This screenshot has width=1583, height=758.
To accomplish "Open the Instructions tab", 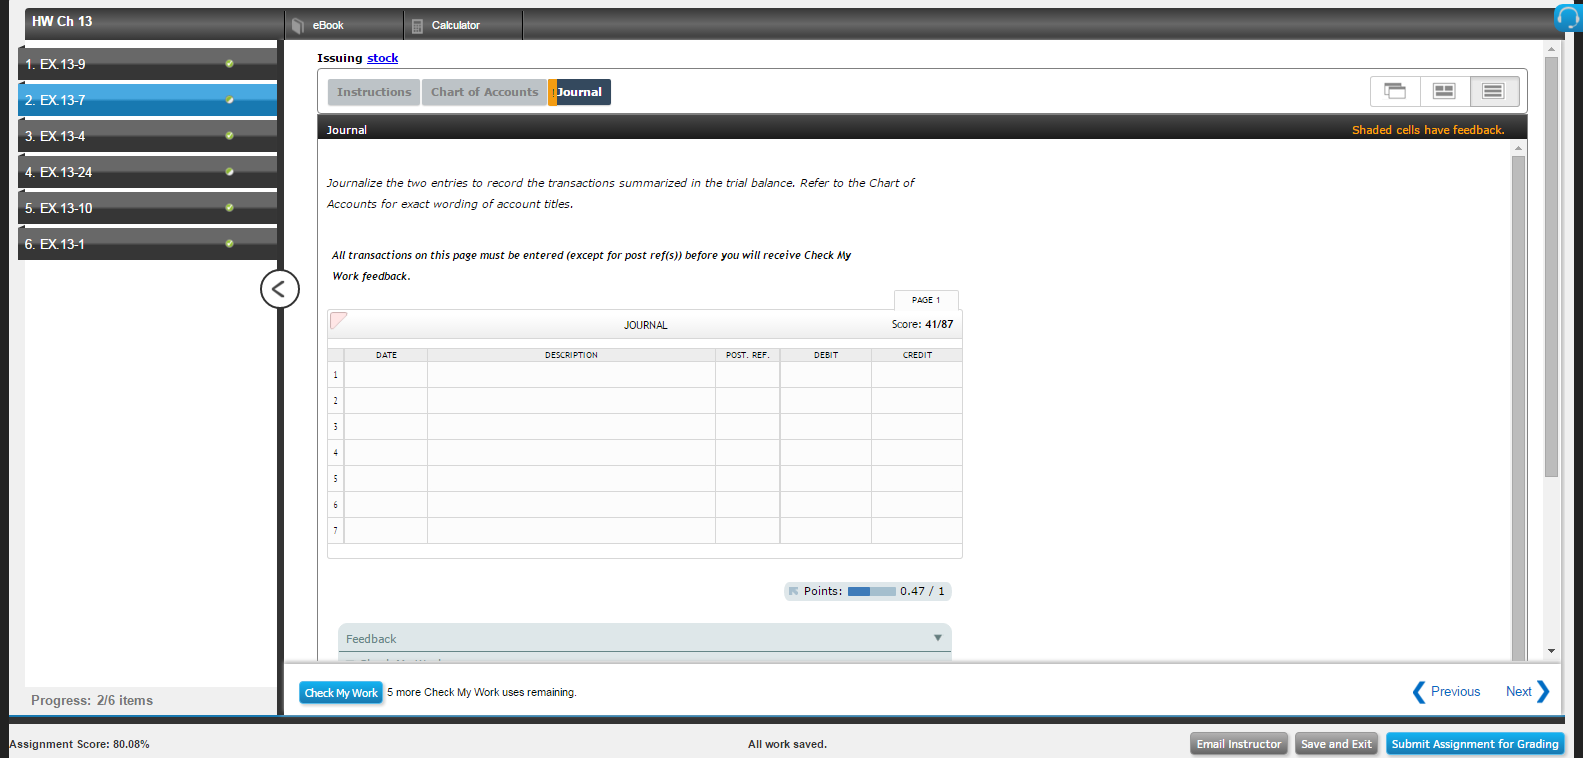I will click(374, 92).
